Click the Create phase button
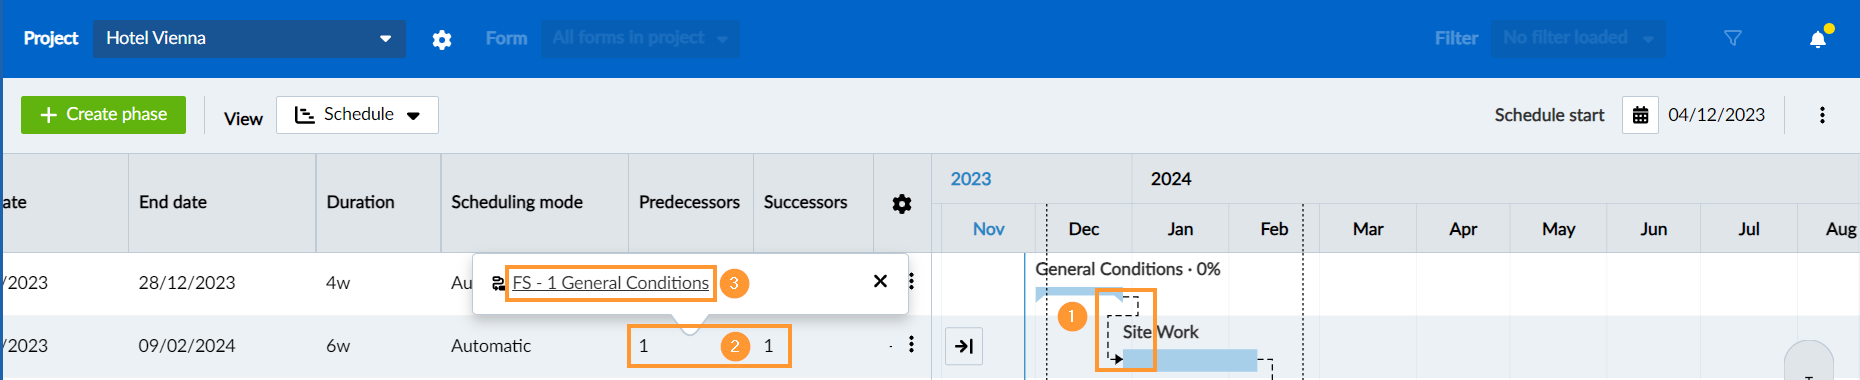Viewport: 1860px width, 380px height. [103, 115]
